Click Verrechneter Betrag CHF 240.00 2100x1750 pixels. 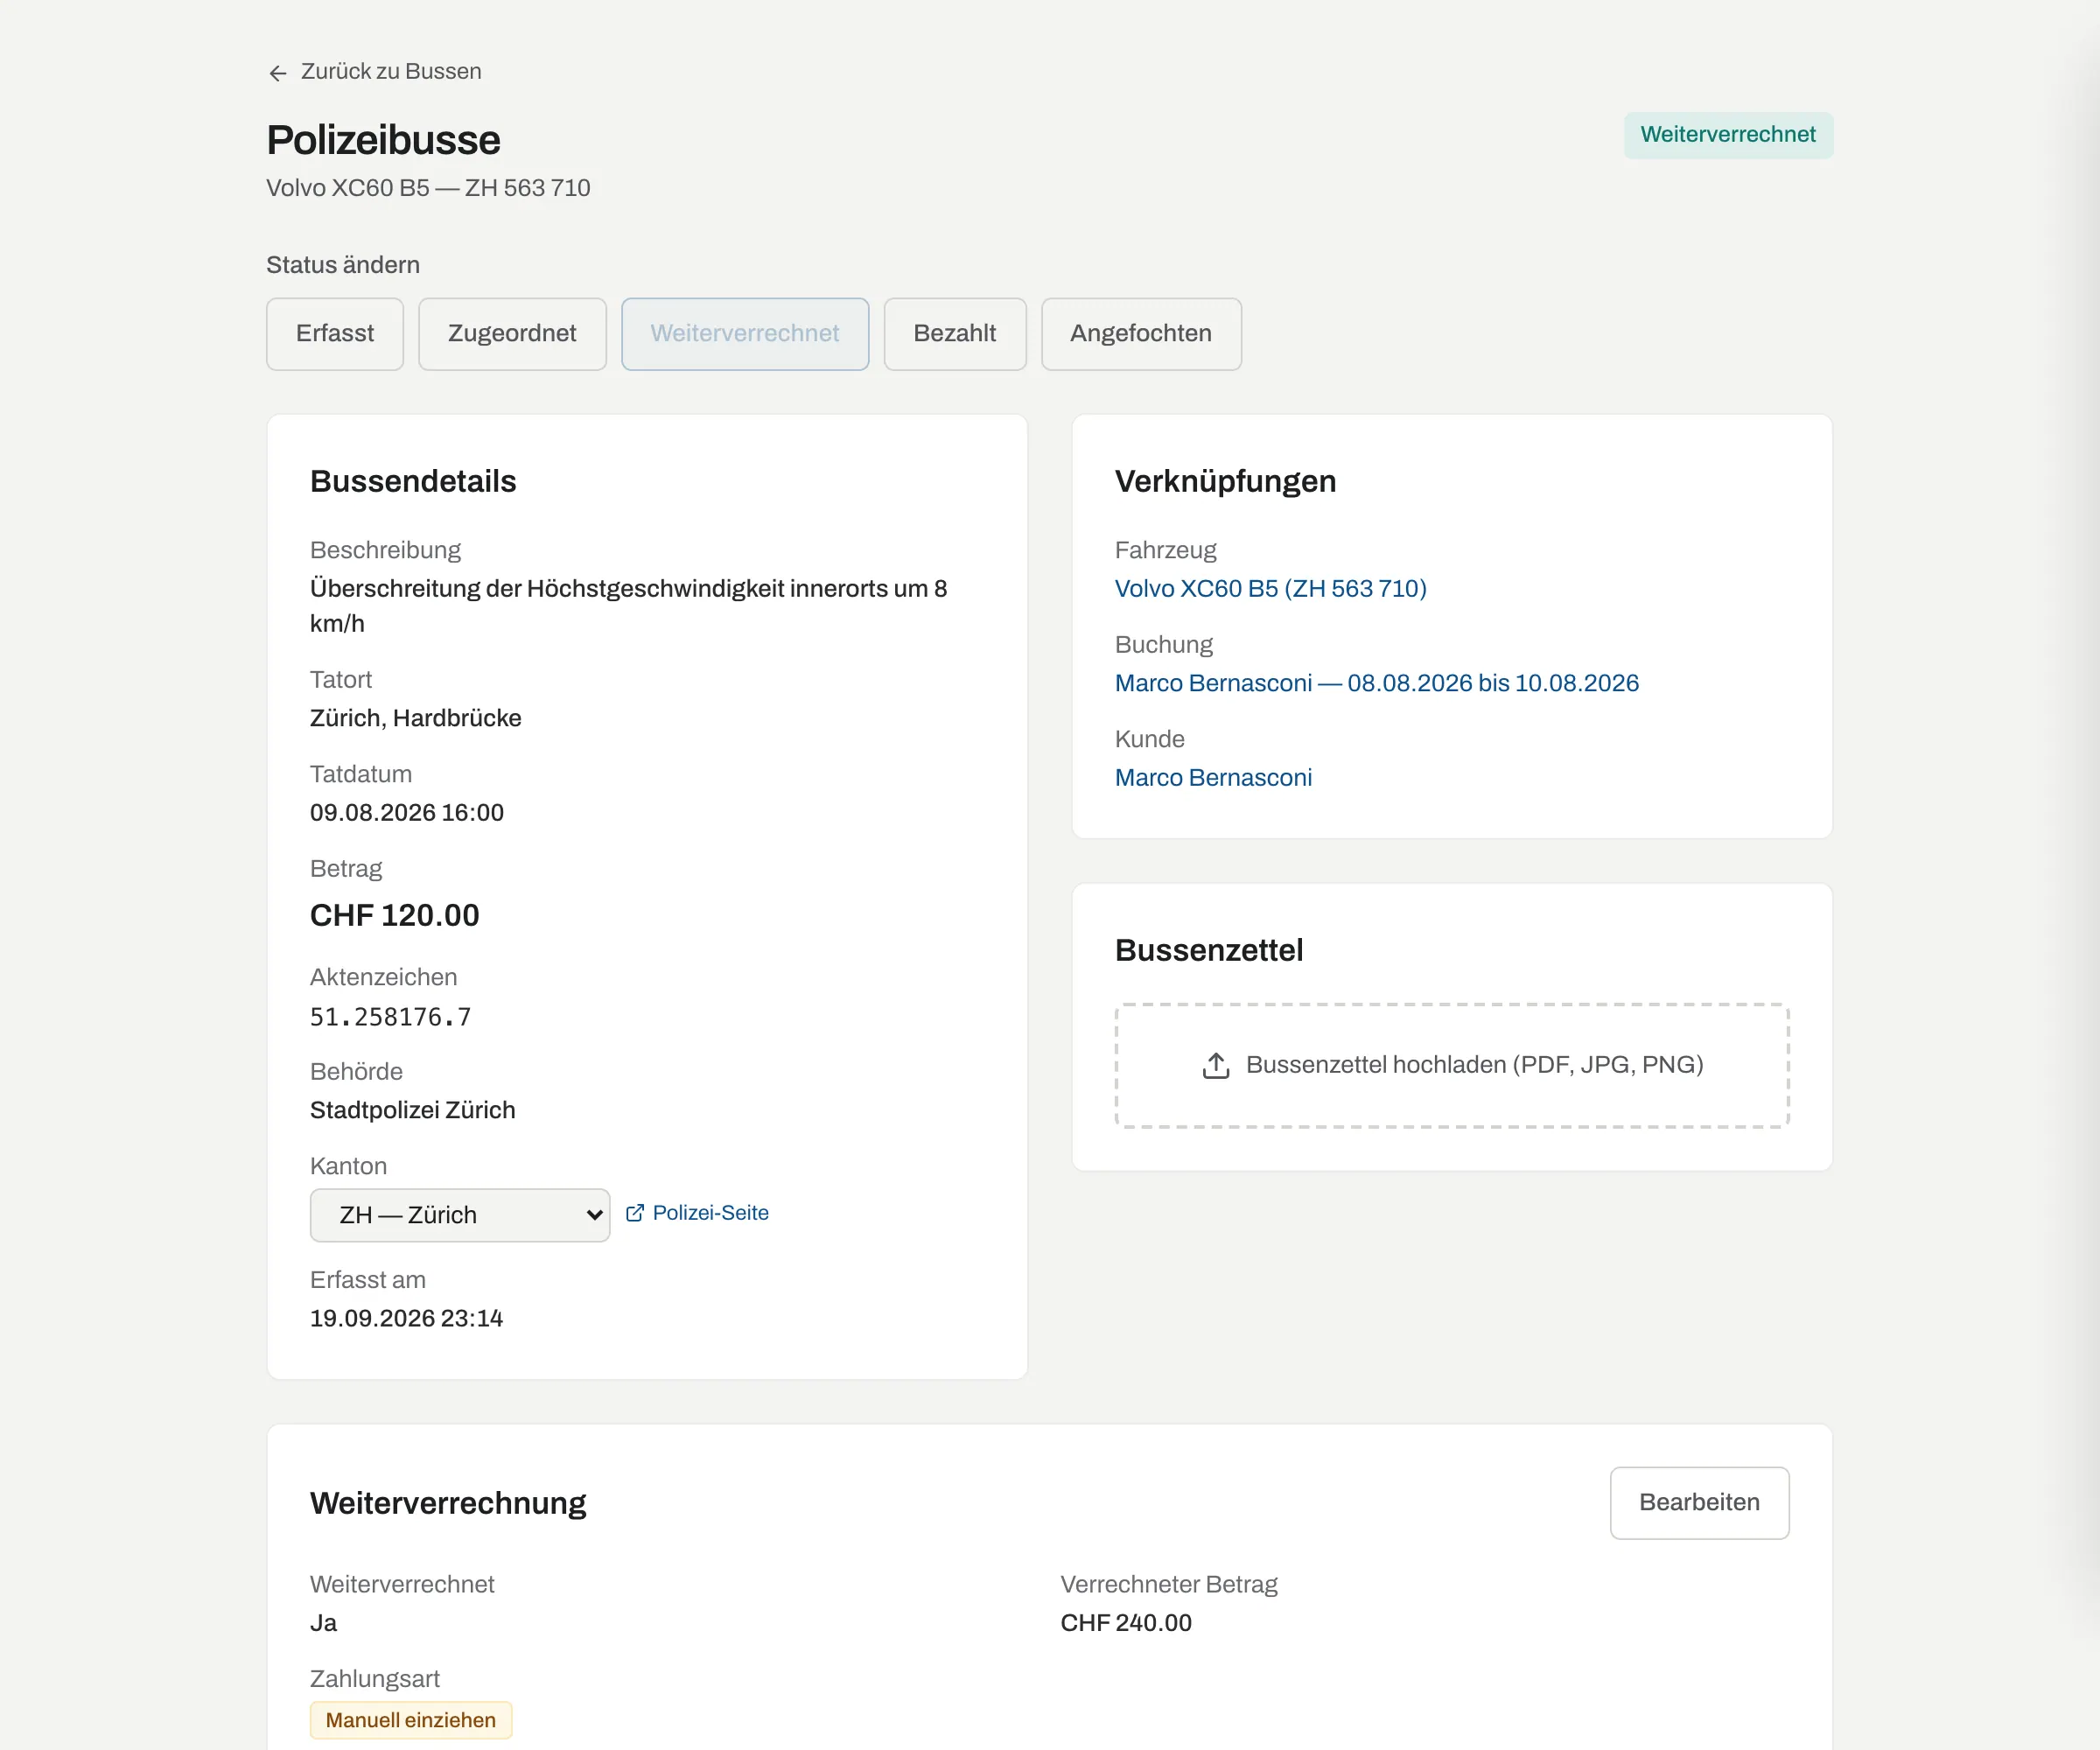(x=1126, y=1623)
